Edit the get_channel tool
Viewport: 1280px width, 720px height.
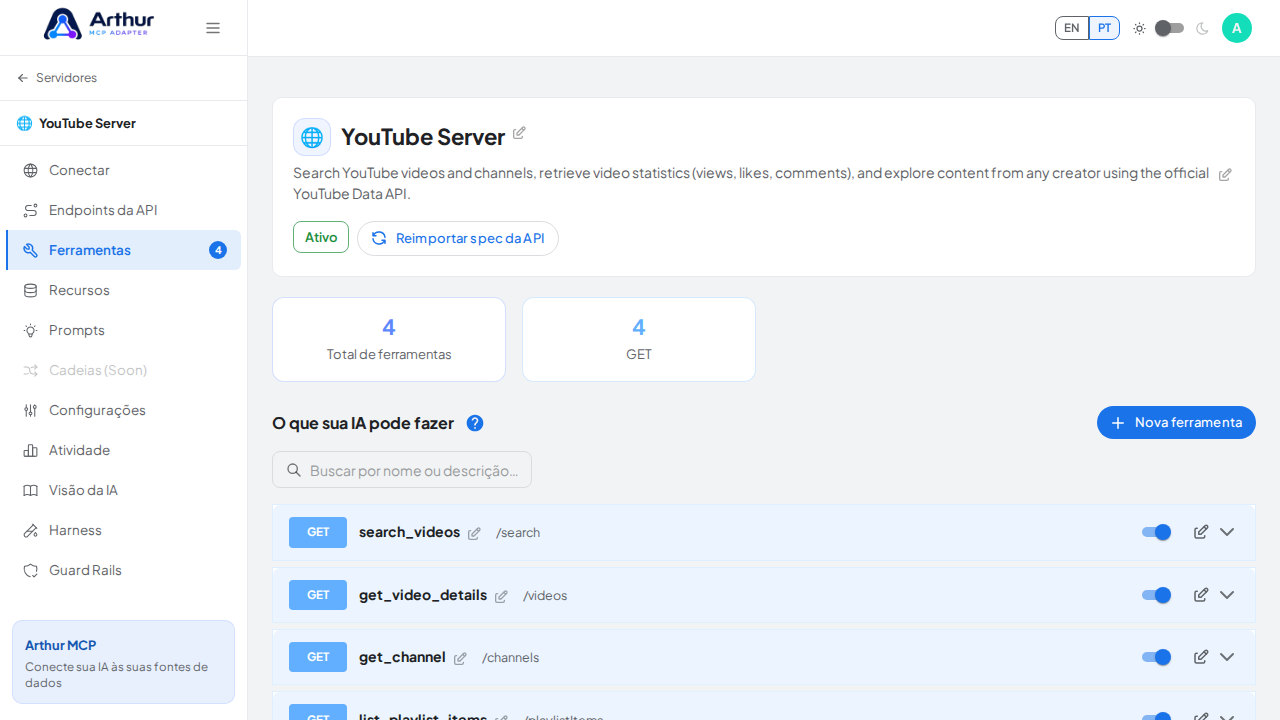coord(1201,657)
